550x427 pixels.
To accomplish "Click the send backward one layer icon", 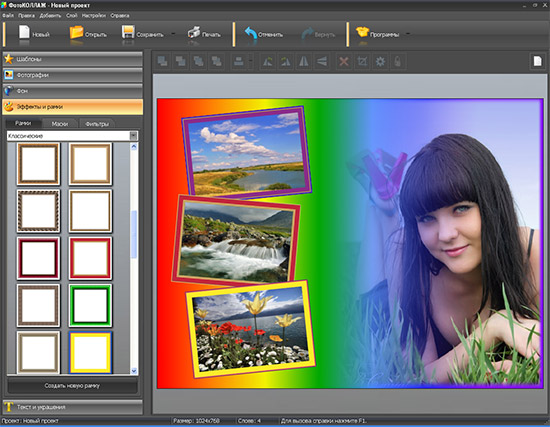I will click(x=199, y=61).
